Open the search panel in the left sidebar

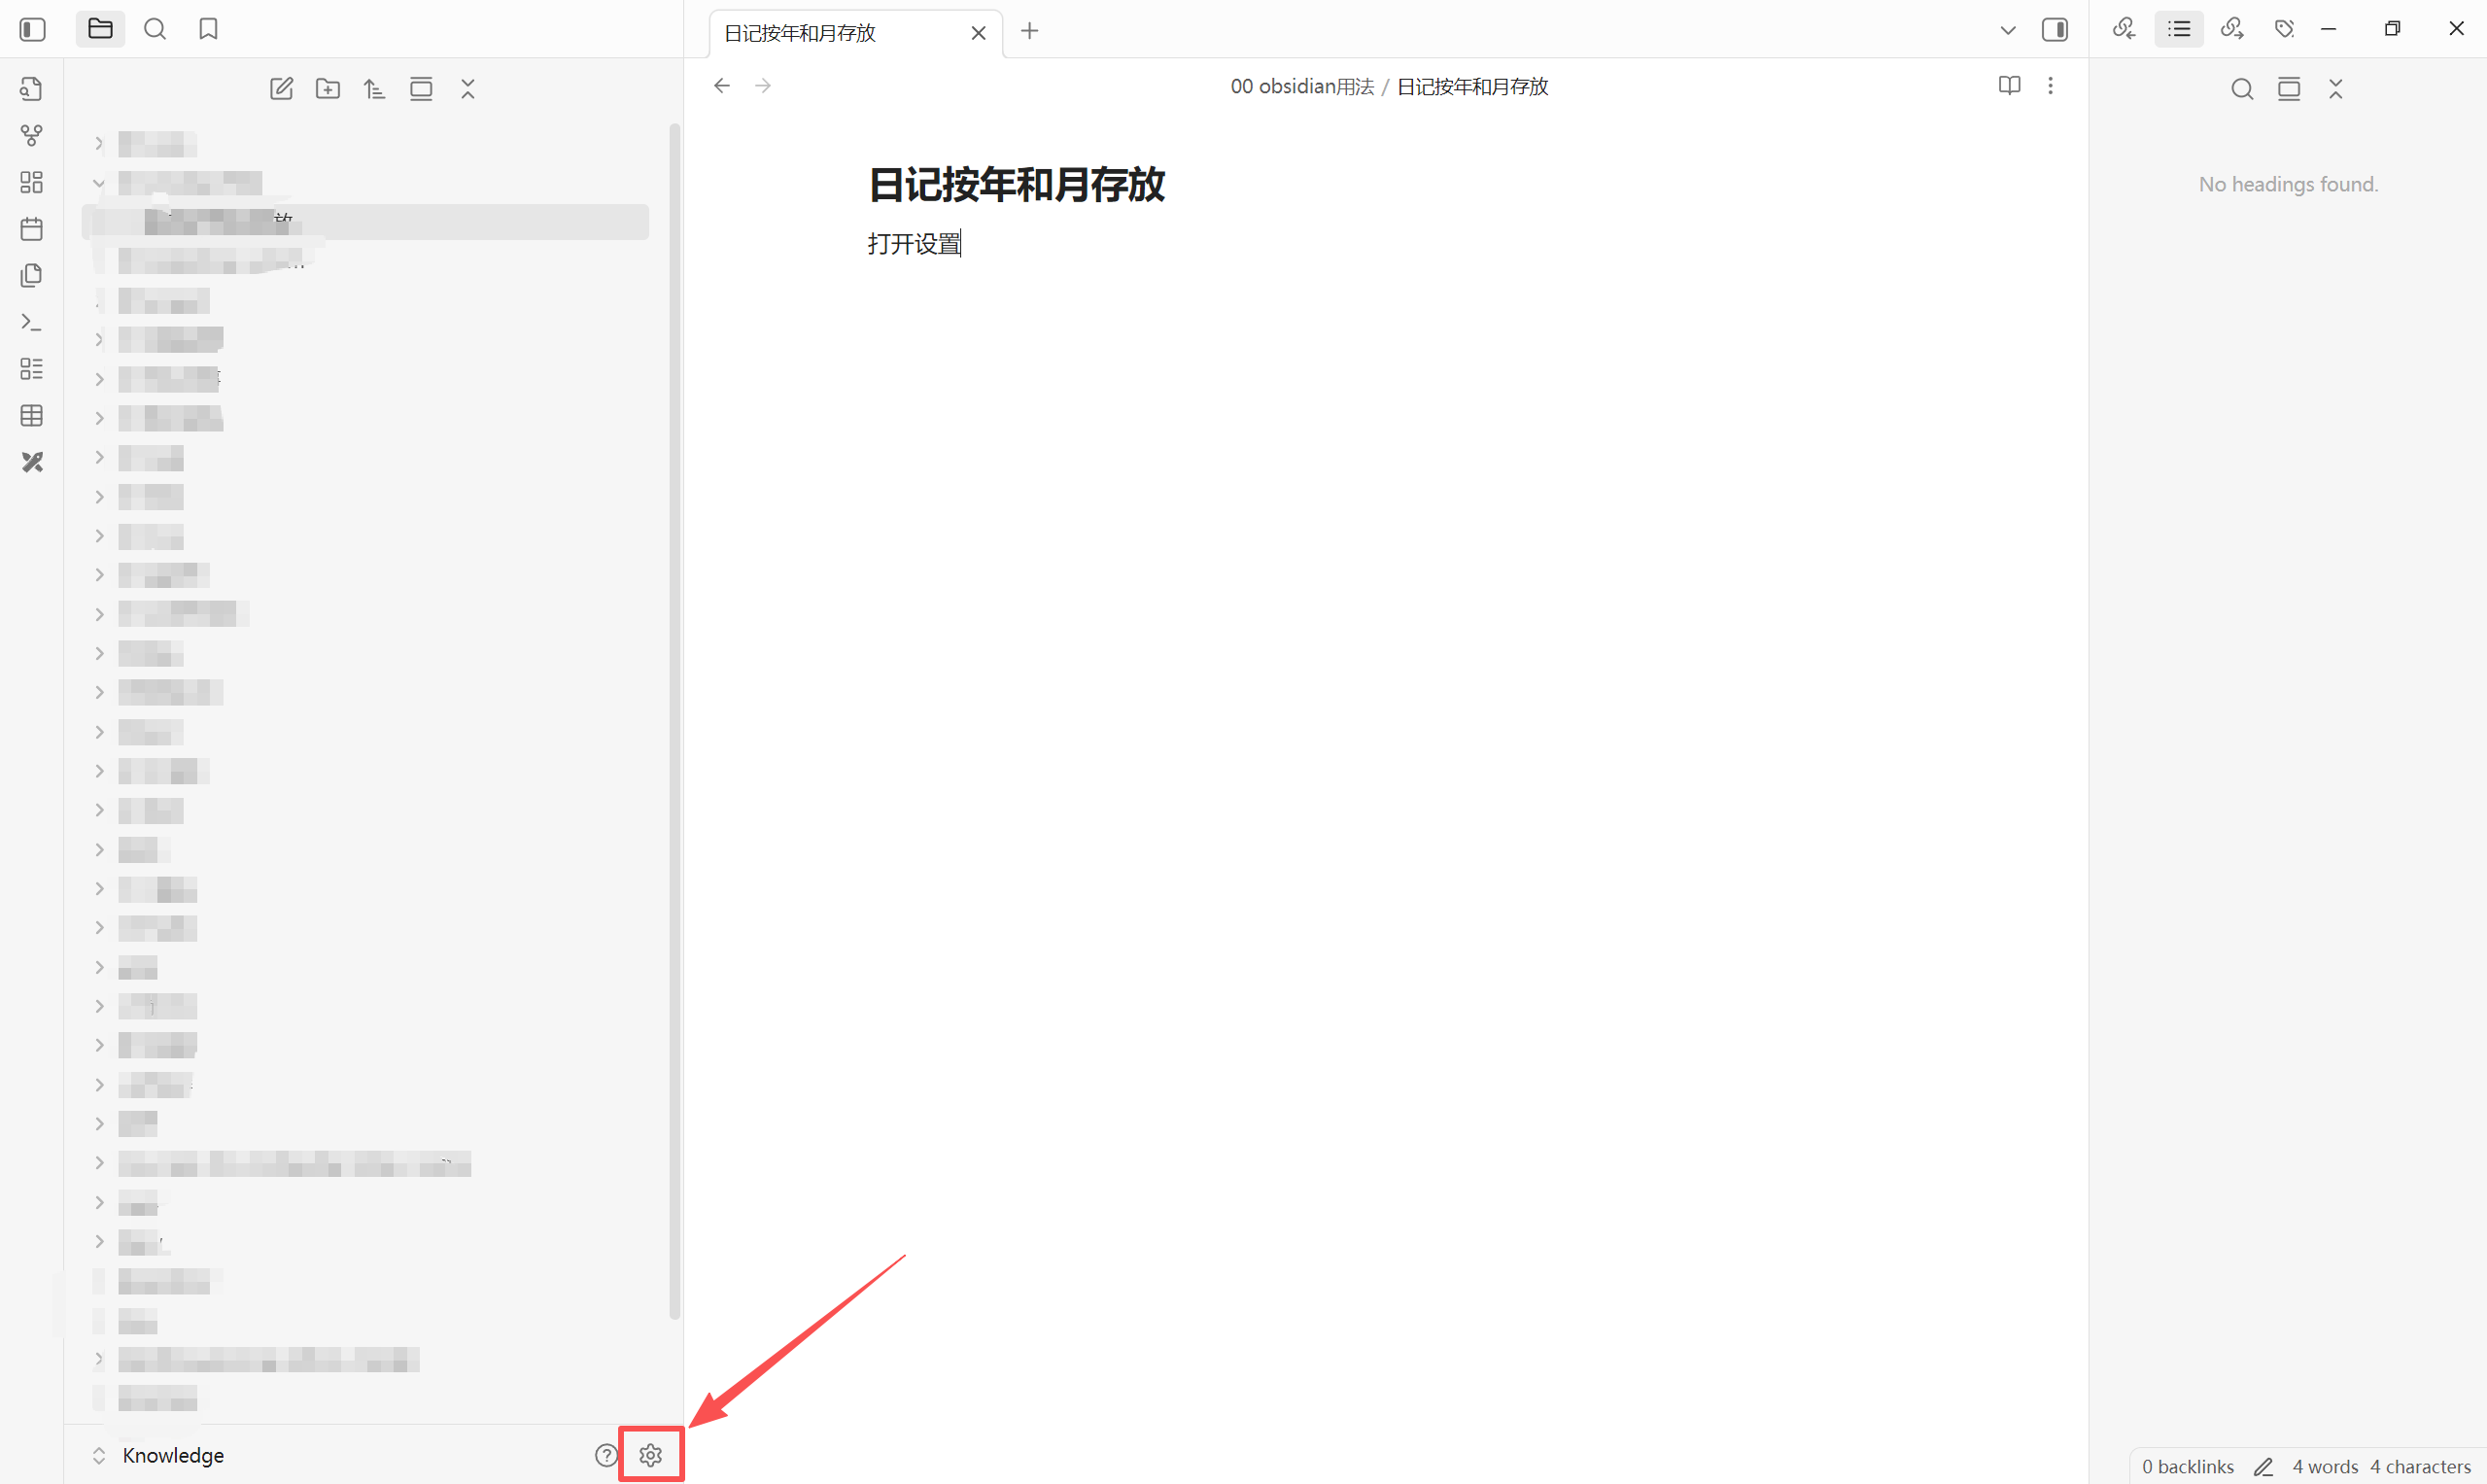155,29
